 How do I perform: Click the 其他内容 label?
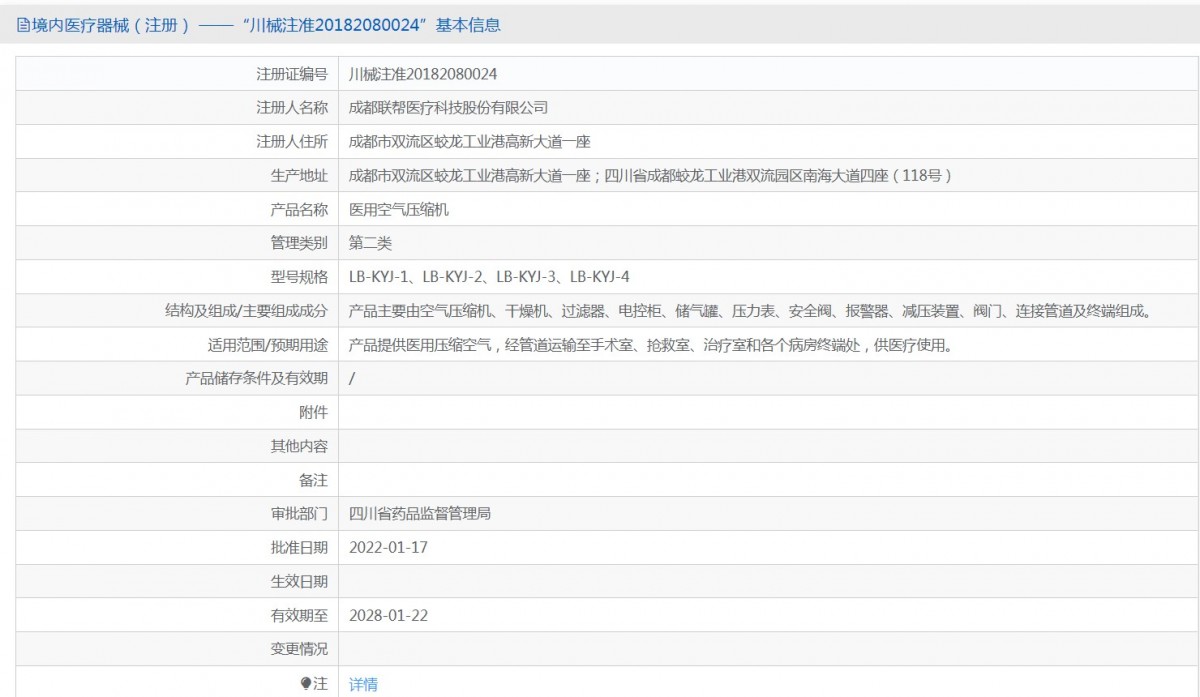tap(300, 446)
